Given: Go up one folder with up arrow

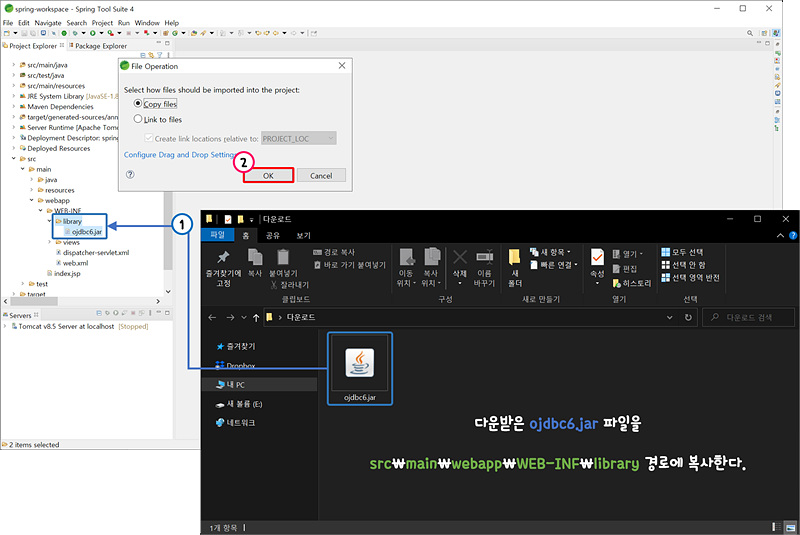Looking at the screenshot, I should (256, 317).
